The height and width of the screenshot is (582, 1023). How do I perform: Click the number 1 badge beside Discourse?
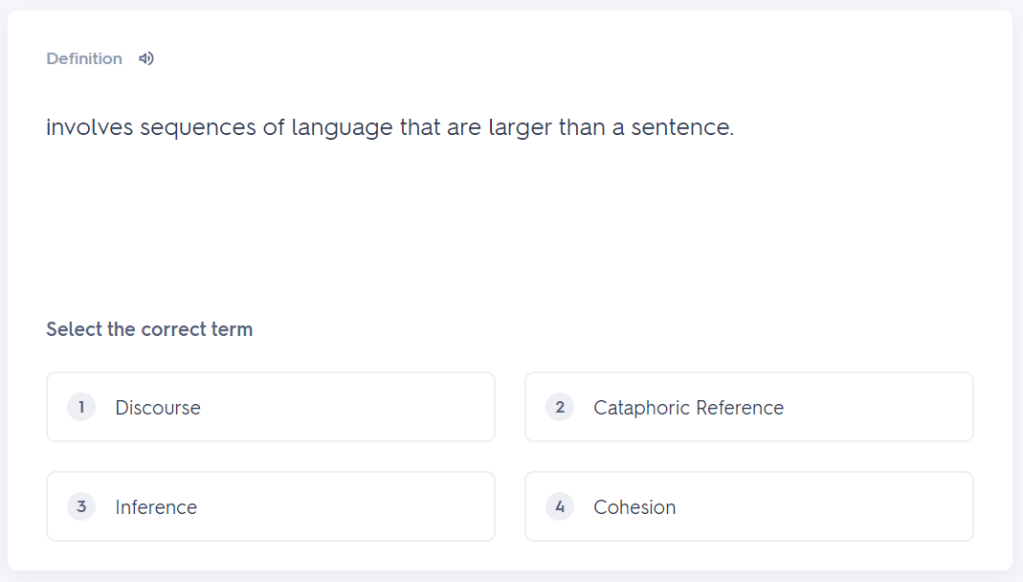click(81, 407)
